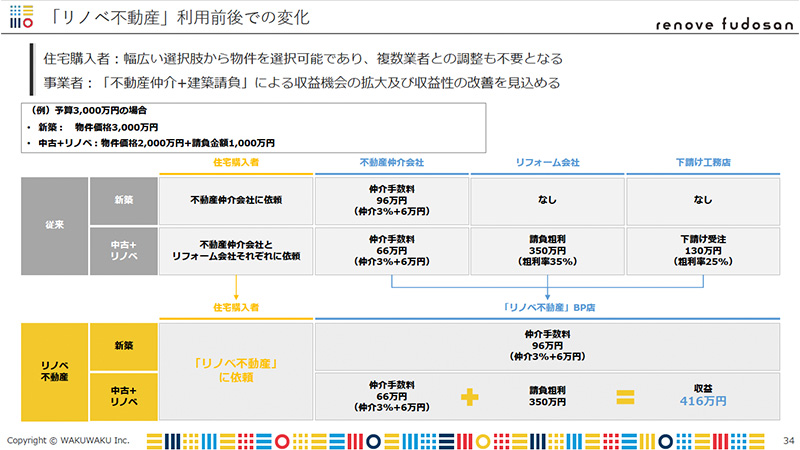Screen dimensions: 800x450
Task: Click the なし cell under リフォーム会社
Action: tap(547, 201)
